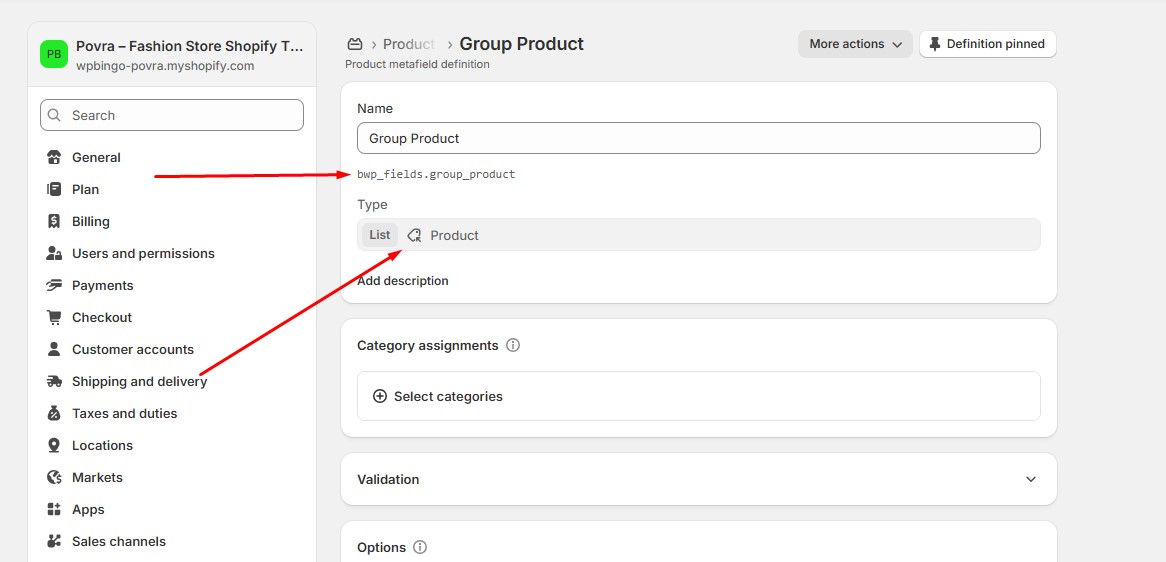The width and height of the screenshot is (1166, 562).
Task: Toggle the Definition pinned button
Action: click(x=988, y=44)
